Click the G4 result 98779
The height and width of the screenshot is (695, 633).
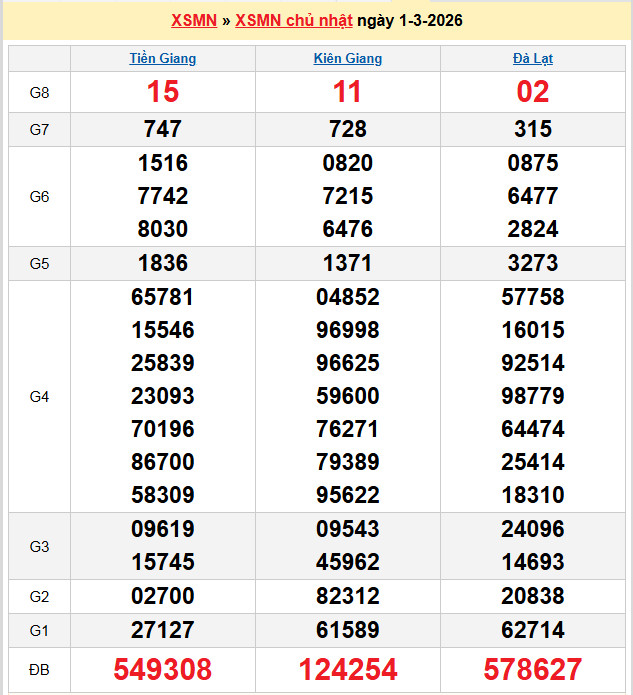533,396
